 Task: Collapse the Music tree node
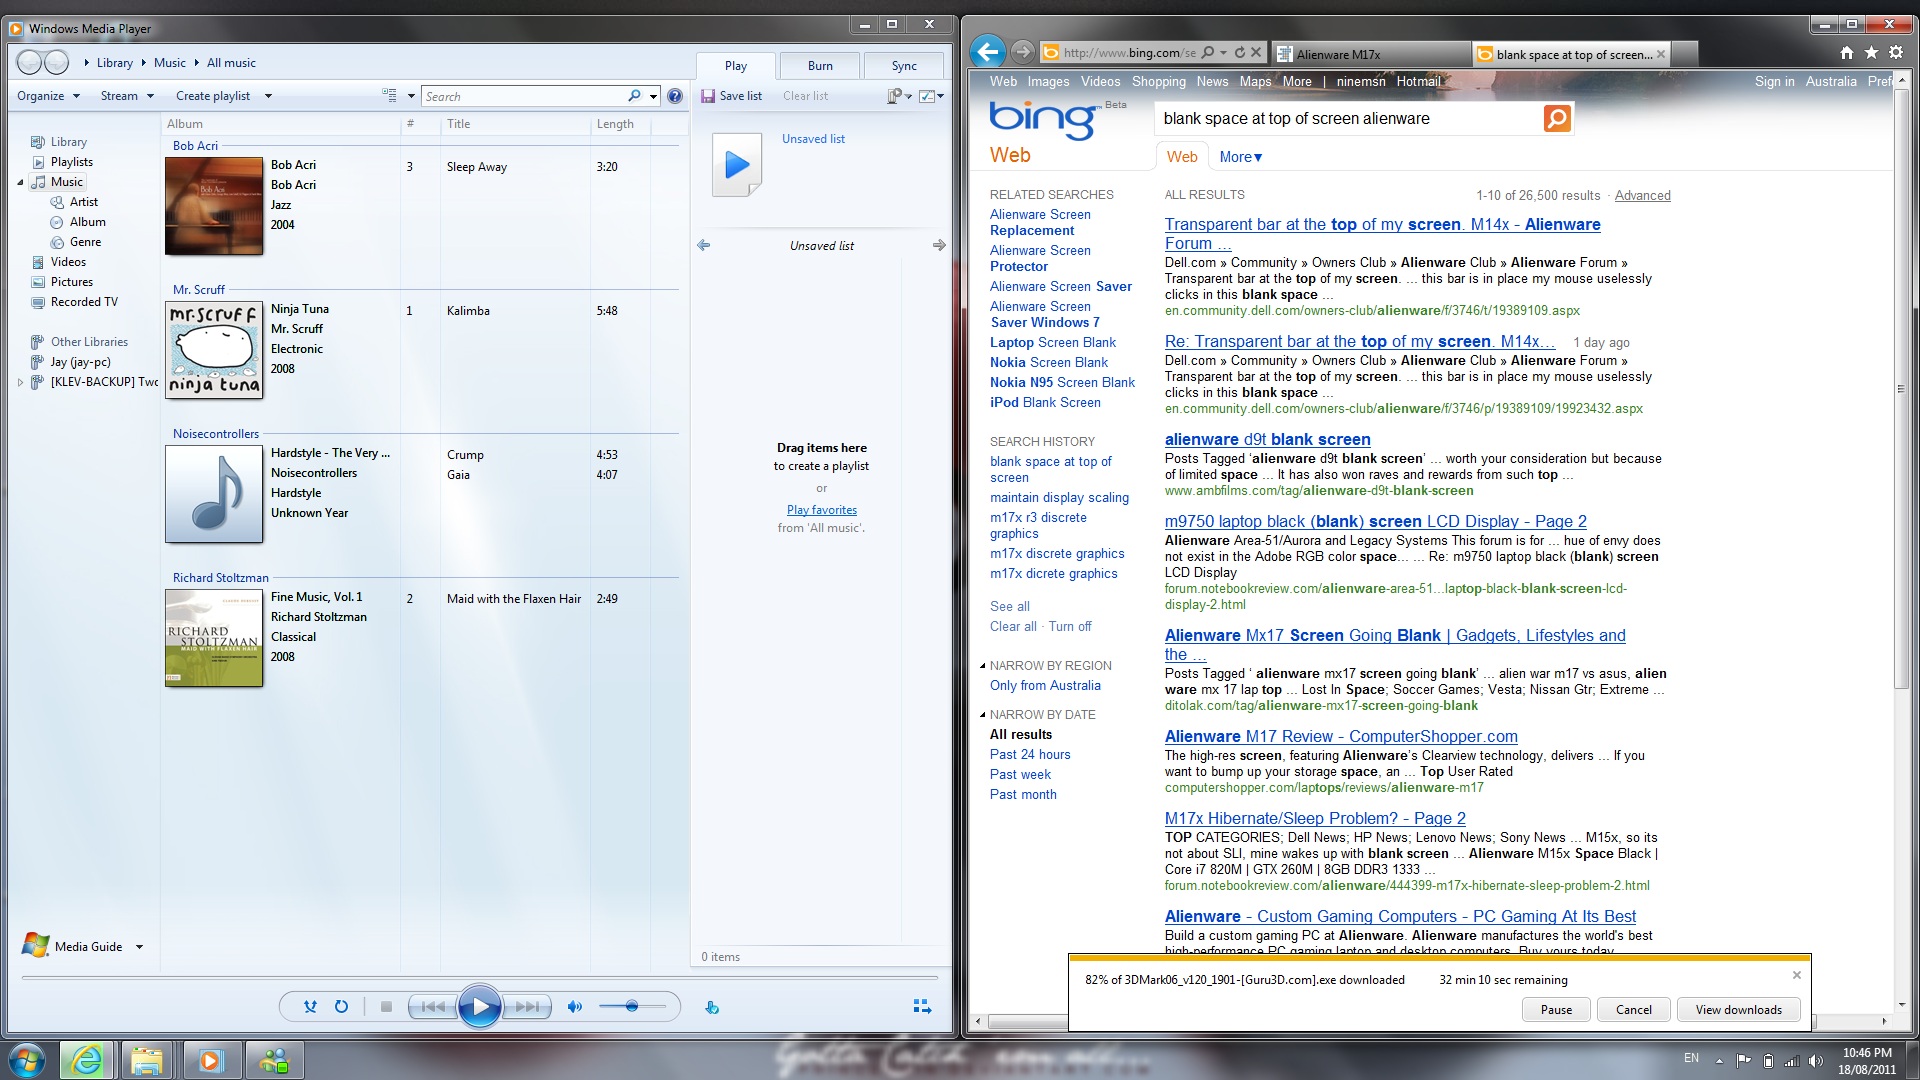[x=20, y=182]
